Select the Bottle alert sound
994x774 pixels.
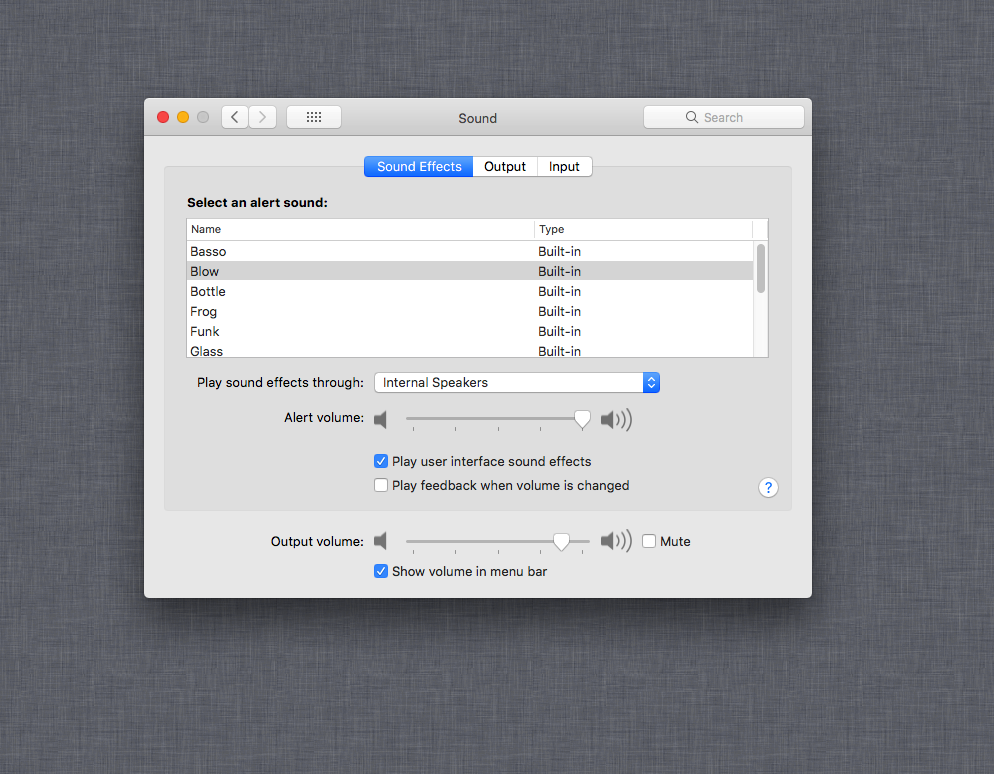coord(470,292)
